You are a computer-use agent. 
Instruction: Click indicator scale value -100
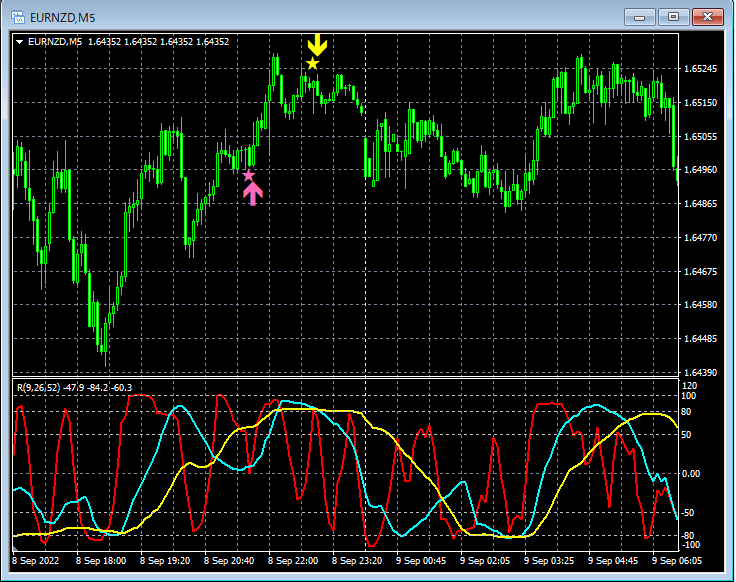[690, 545]
